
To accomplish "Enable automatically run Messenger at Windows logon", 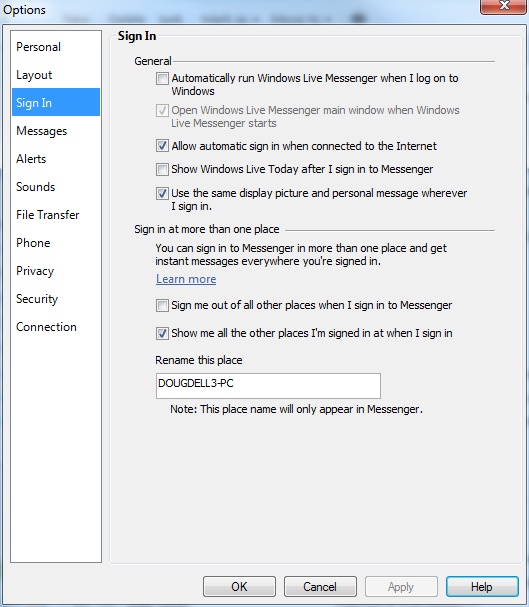I will (162, 79).
